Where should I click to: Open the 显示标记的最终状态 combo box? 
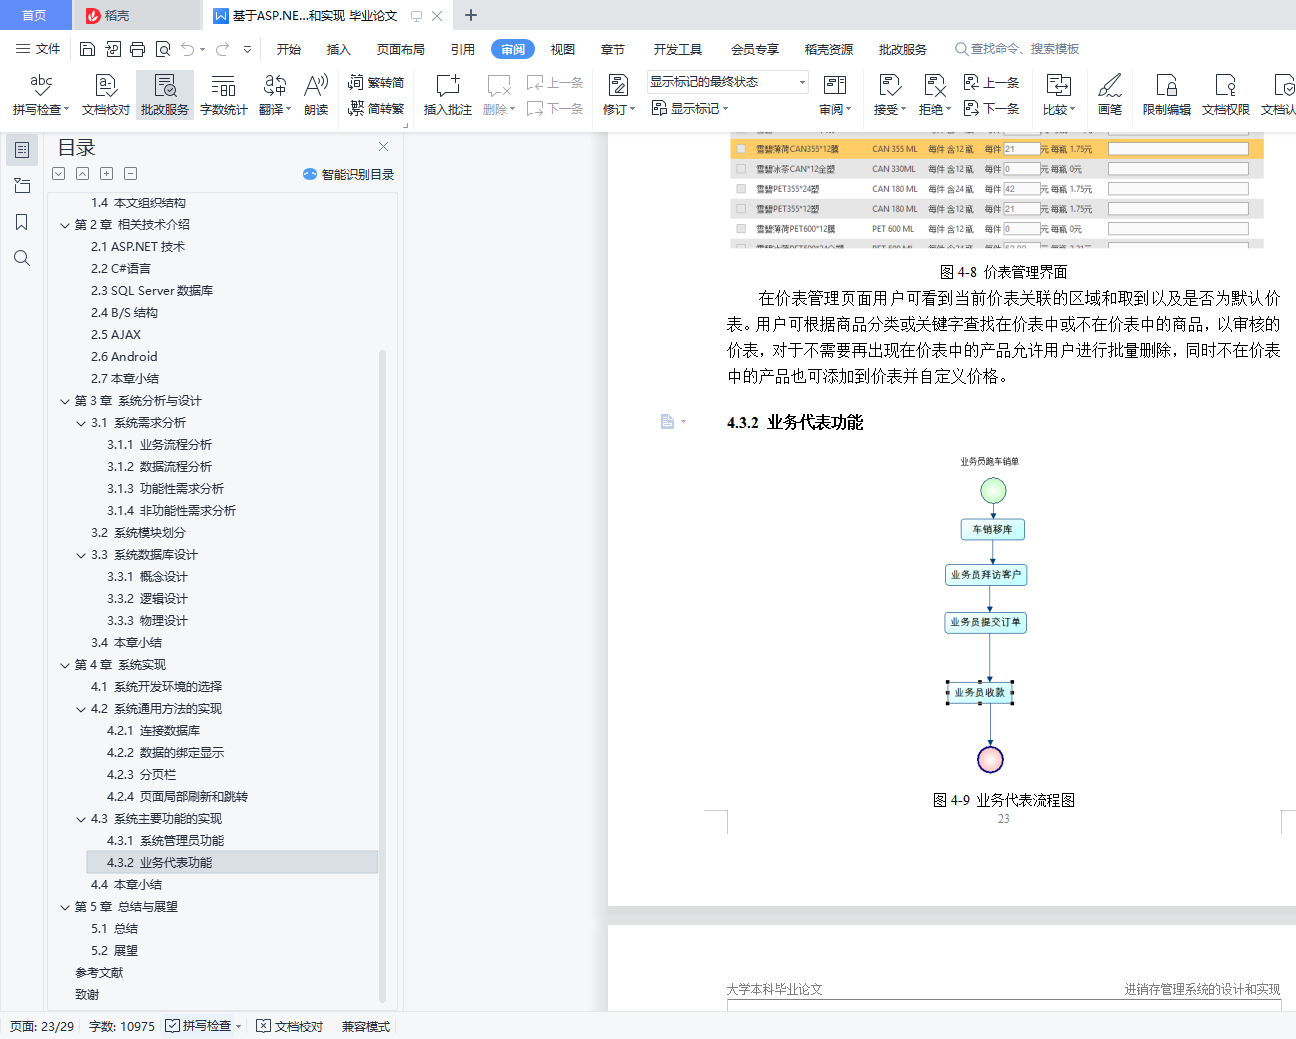coord(727,82)
